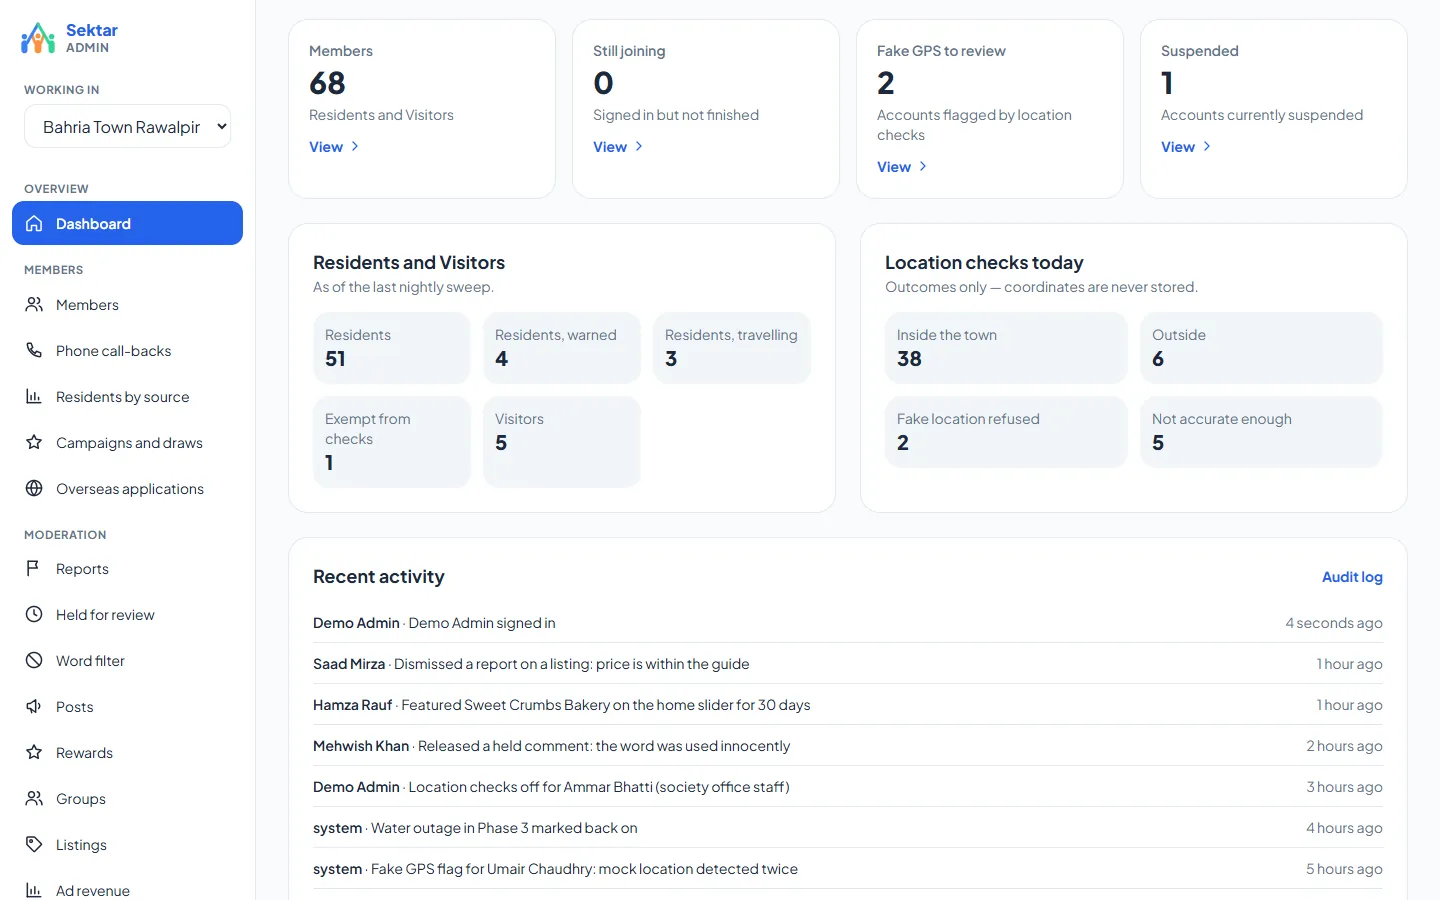Click the Visitors 5 tile
Image resolution: width=1440 pixels, height=900 pixels.
pyautogui.click(x=562, y=442)
